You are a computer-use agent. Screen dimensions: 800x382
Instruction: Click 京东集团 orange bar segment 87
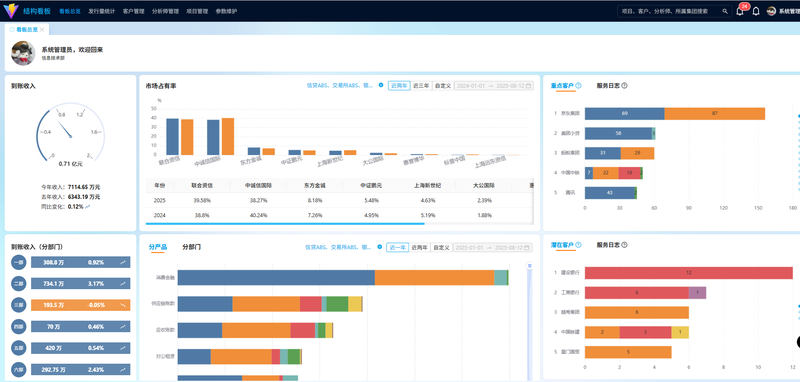click(715, 113)
